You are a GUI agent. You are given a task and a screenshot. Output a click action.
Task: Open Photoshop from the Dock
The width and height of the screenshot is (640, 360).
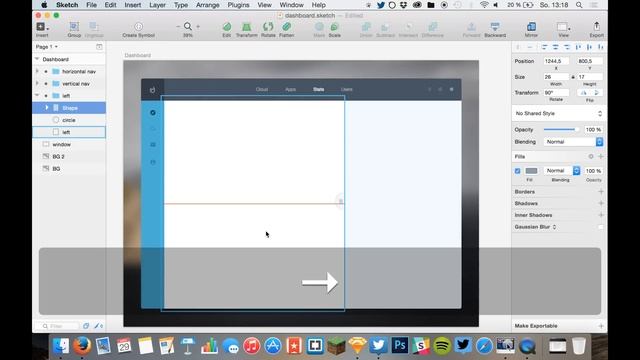pos(400,346)
